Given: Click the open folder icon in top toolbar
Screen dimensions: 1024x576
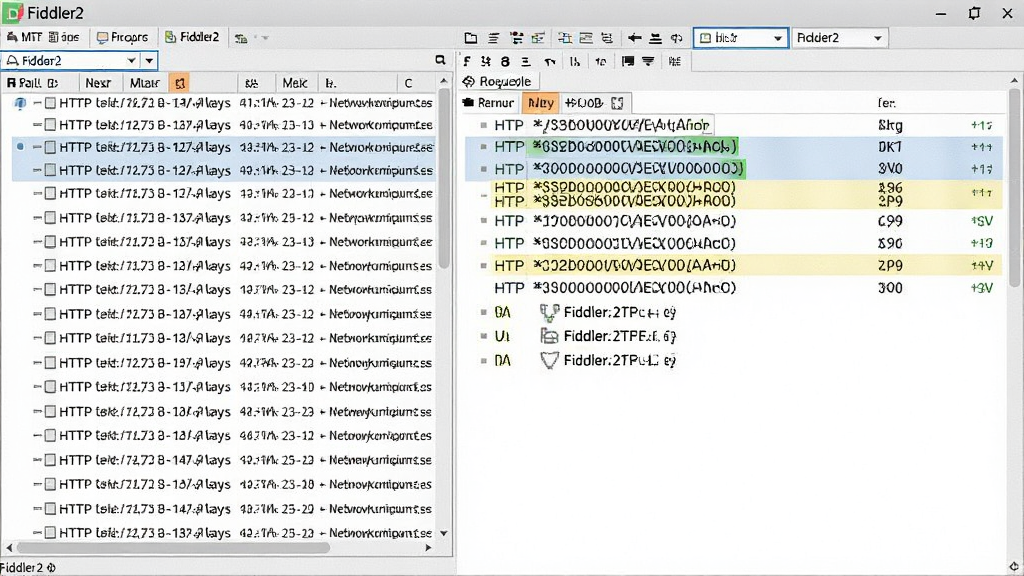Looking at the screenshot, I should pos(470,38).
